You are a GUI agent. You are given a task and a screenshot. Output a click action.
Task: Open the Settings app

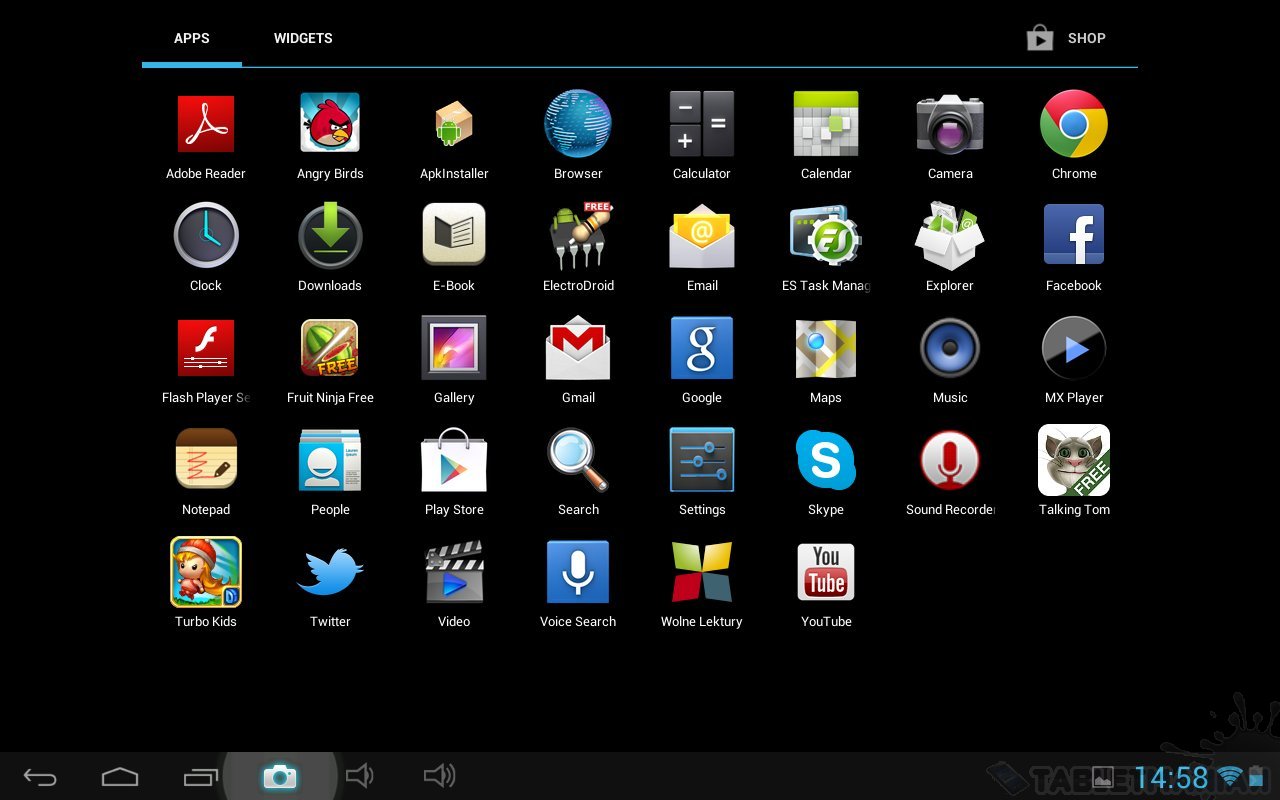pos(702,460)
